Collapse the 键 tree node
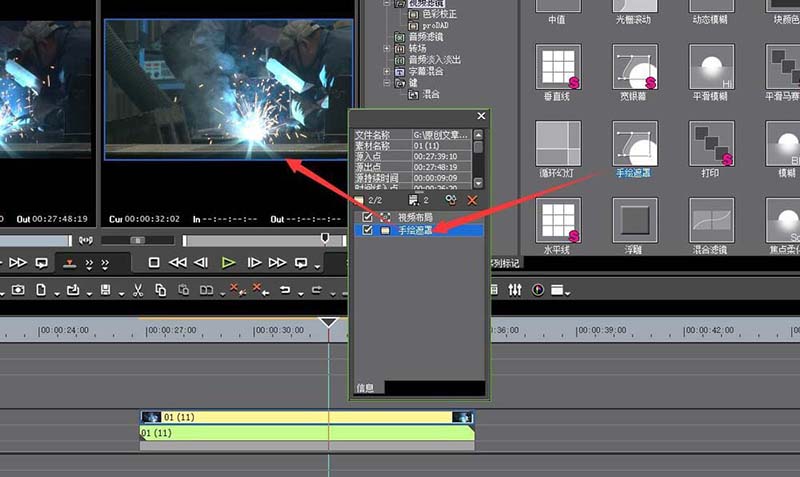The width and height of the screenshot is (800, 477). pyautogui.click(x=387, y=83)
